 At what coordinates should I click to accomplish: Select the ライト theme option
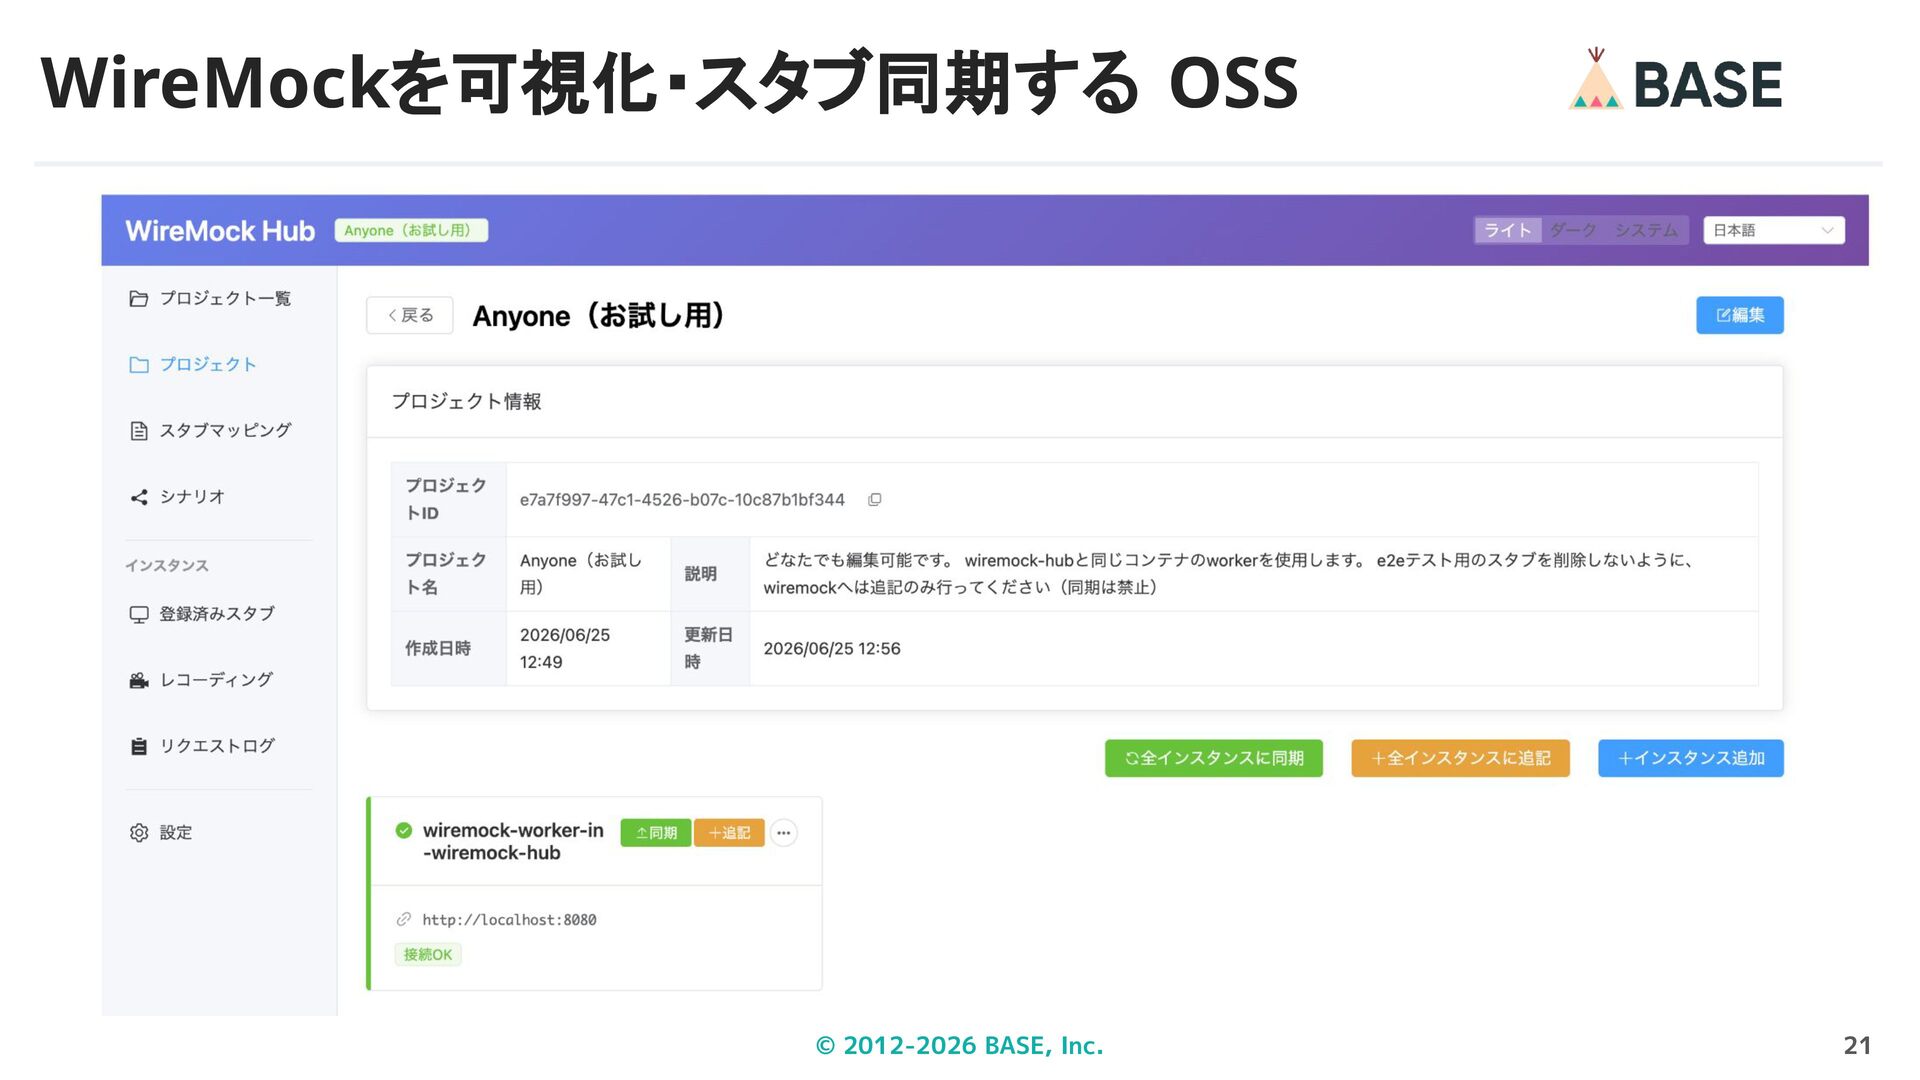point(1508,230)
